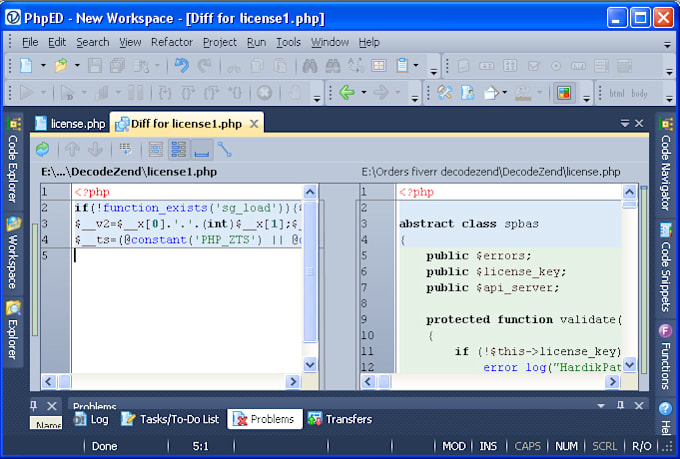Toggle INS insert mode in status bar

(488, 446)
